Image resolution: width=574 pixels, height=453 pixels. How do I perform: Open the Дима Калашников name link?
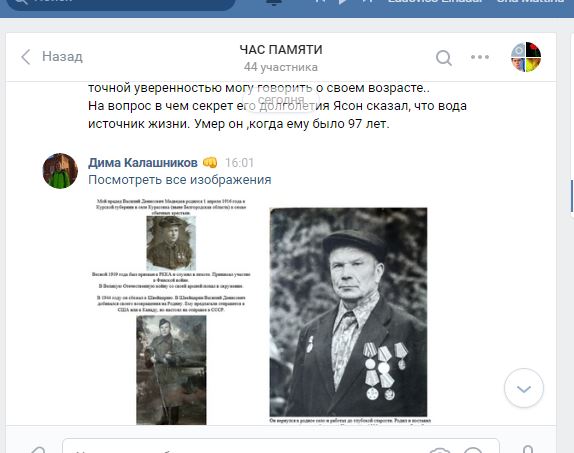143,163
